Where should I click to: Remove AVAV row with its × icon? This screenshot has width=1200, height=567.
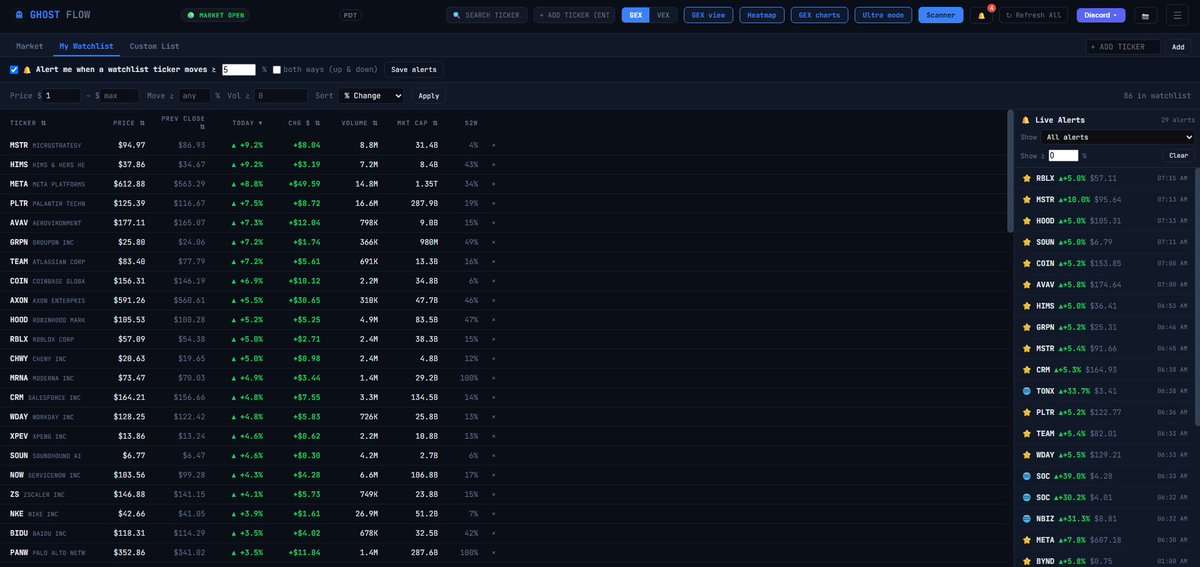493,222
